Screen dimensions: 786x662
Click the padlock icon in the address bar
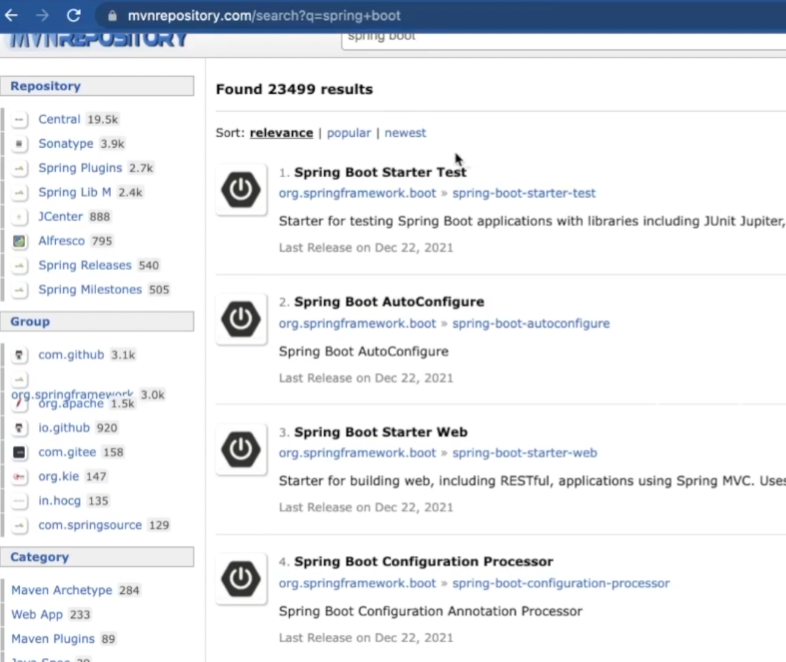(112, 16)
